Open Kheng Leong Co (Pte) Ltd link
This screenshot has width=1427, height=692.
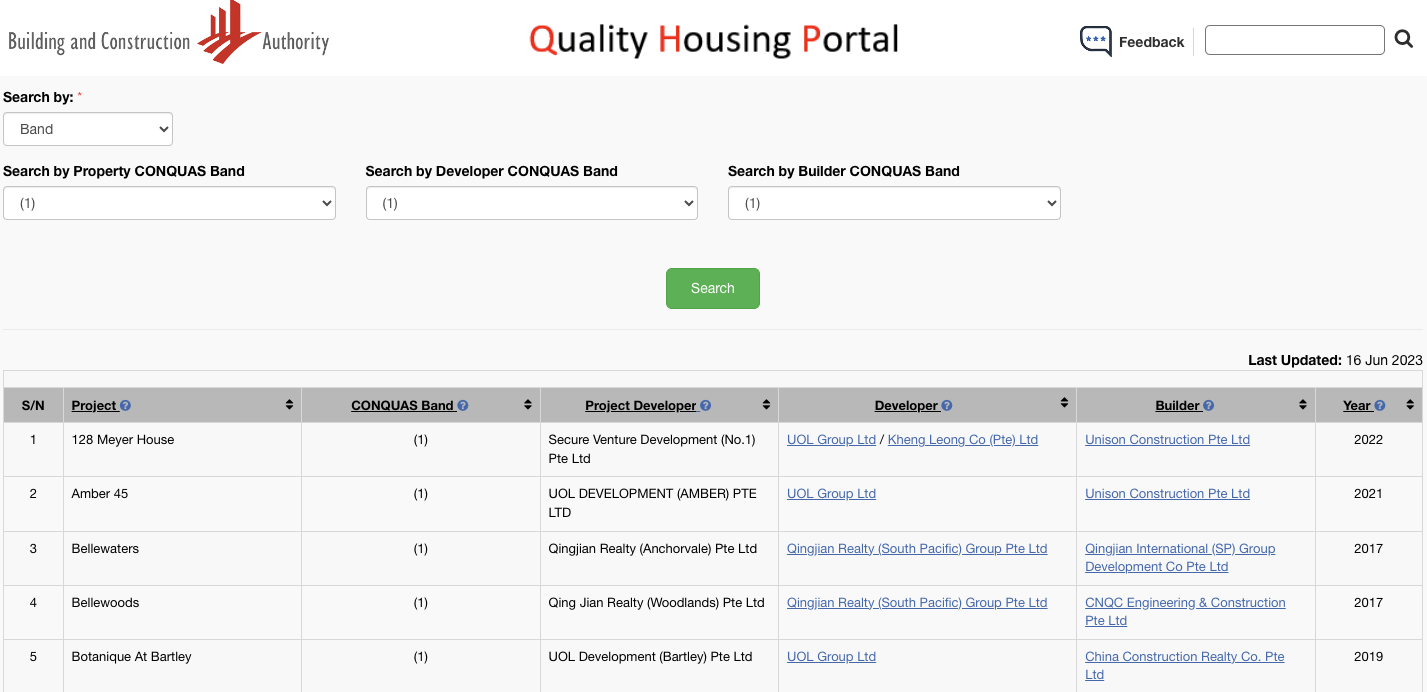[963, 440]
